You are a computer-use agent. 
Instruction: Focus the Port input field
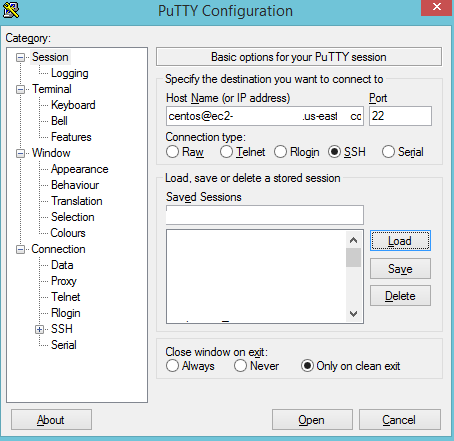400,116
